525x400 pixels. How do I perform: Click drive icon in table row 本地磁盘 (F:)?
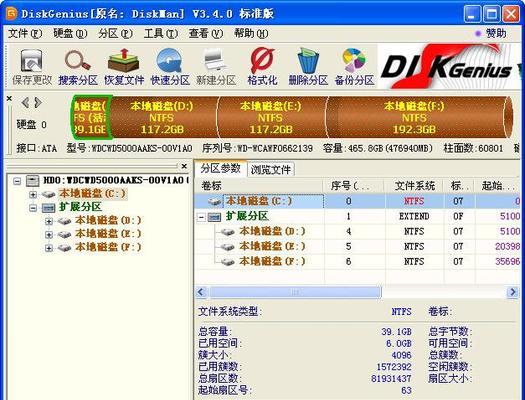click(228, 261)
